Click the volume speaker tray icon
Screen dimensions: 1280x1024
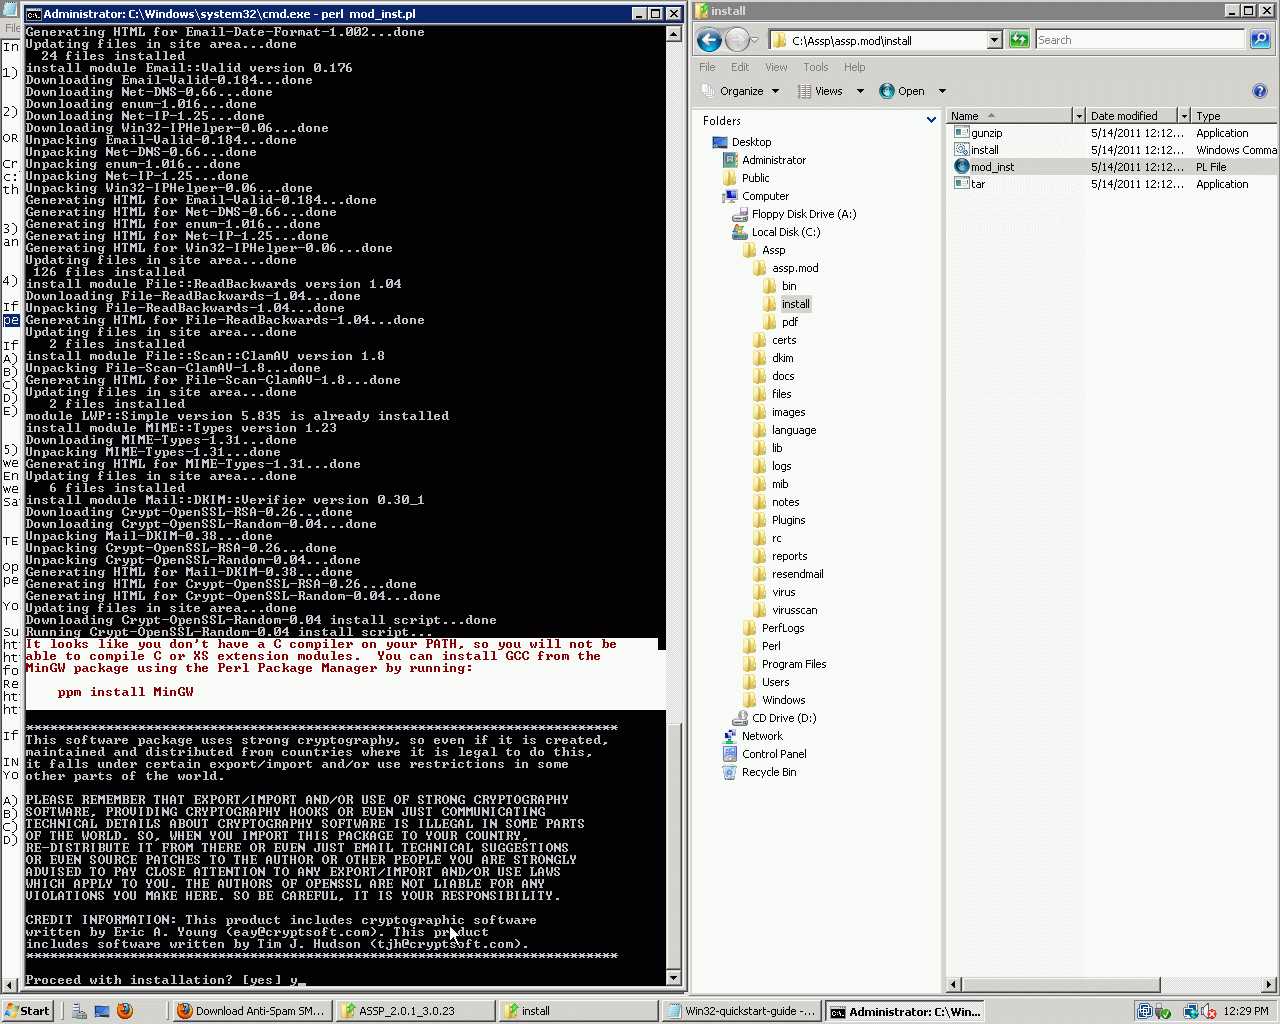(1209, 1011)
